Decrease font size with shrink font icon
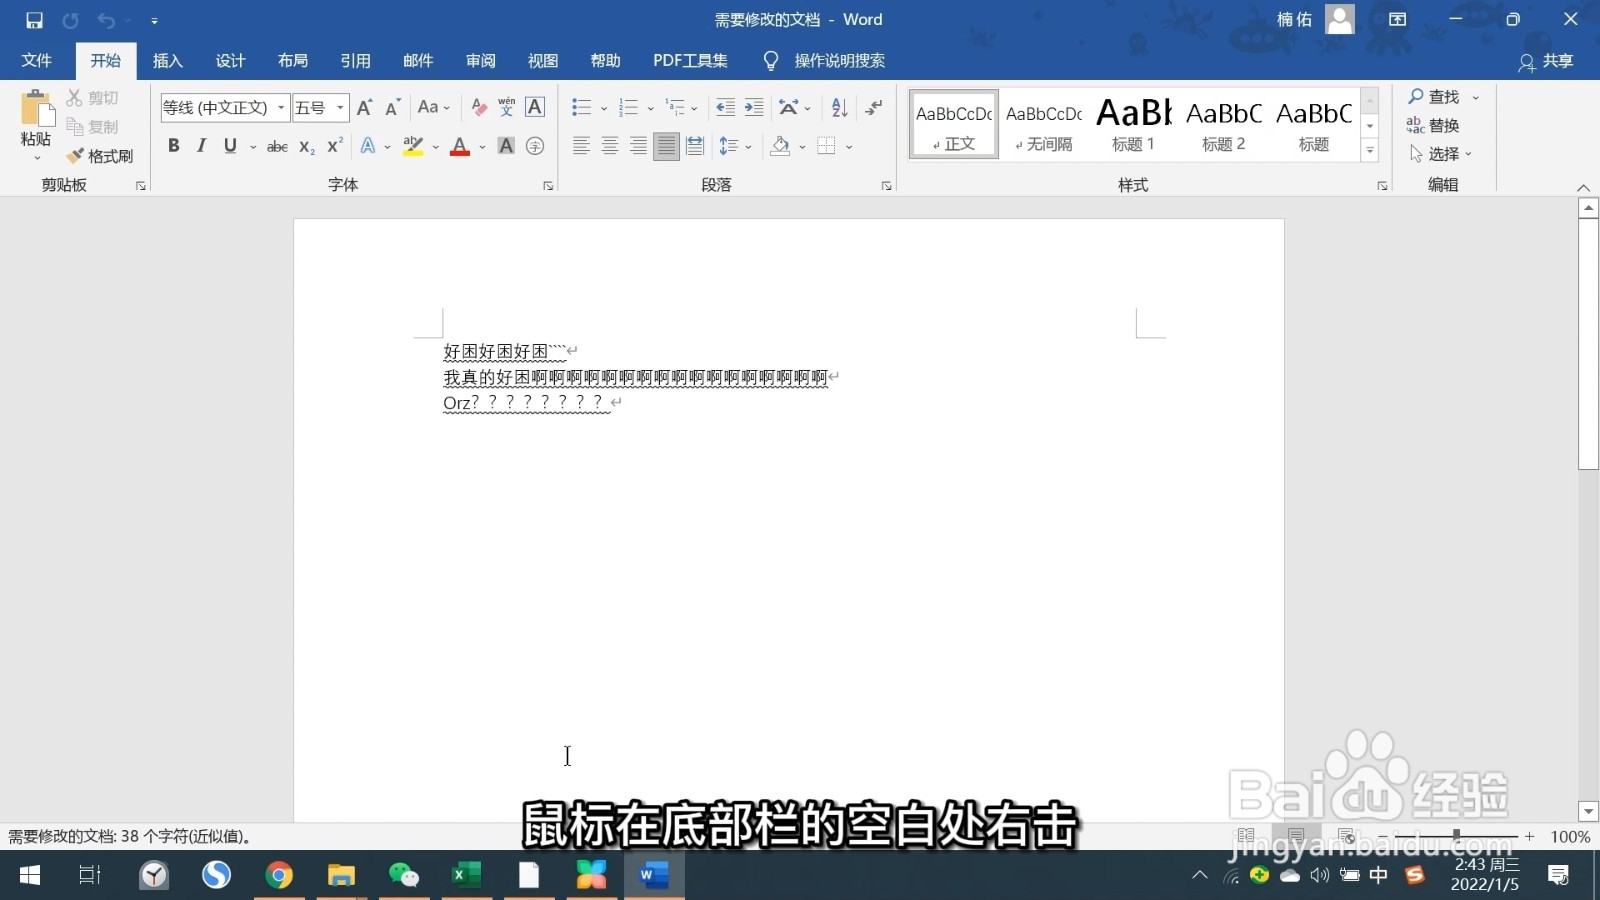This screenshot has height=900, width=1600. tap(393, 107)
